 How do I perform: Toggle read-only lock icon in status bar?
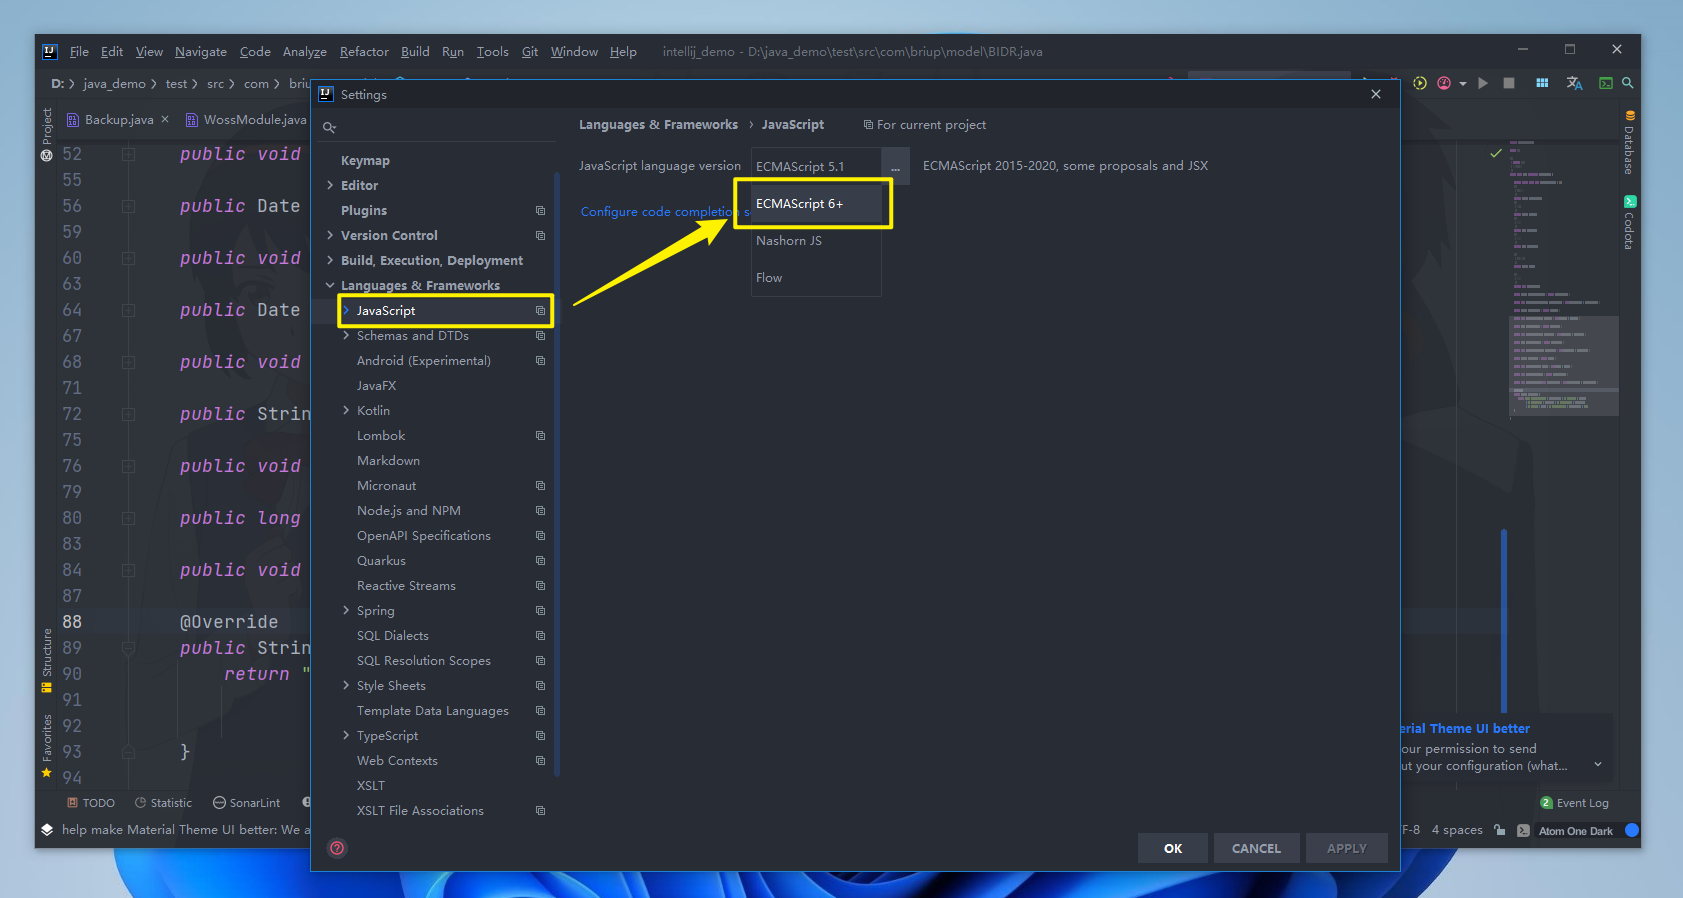point(1500,830)
